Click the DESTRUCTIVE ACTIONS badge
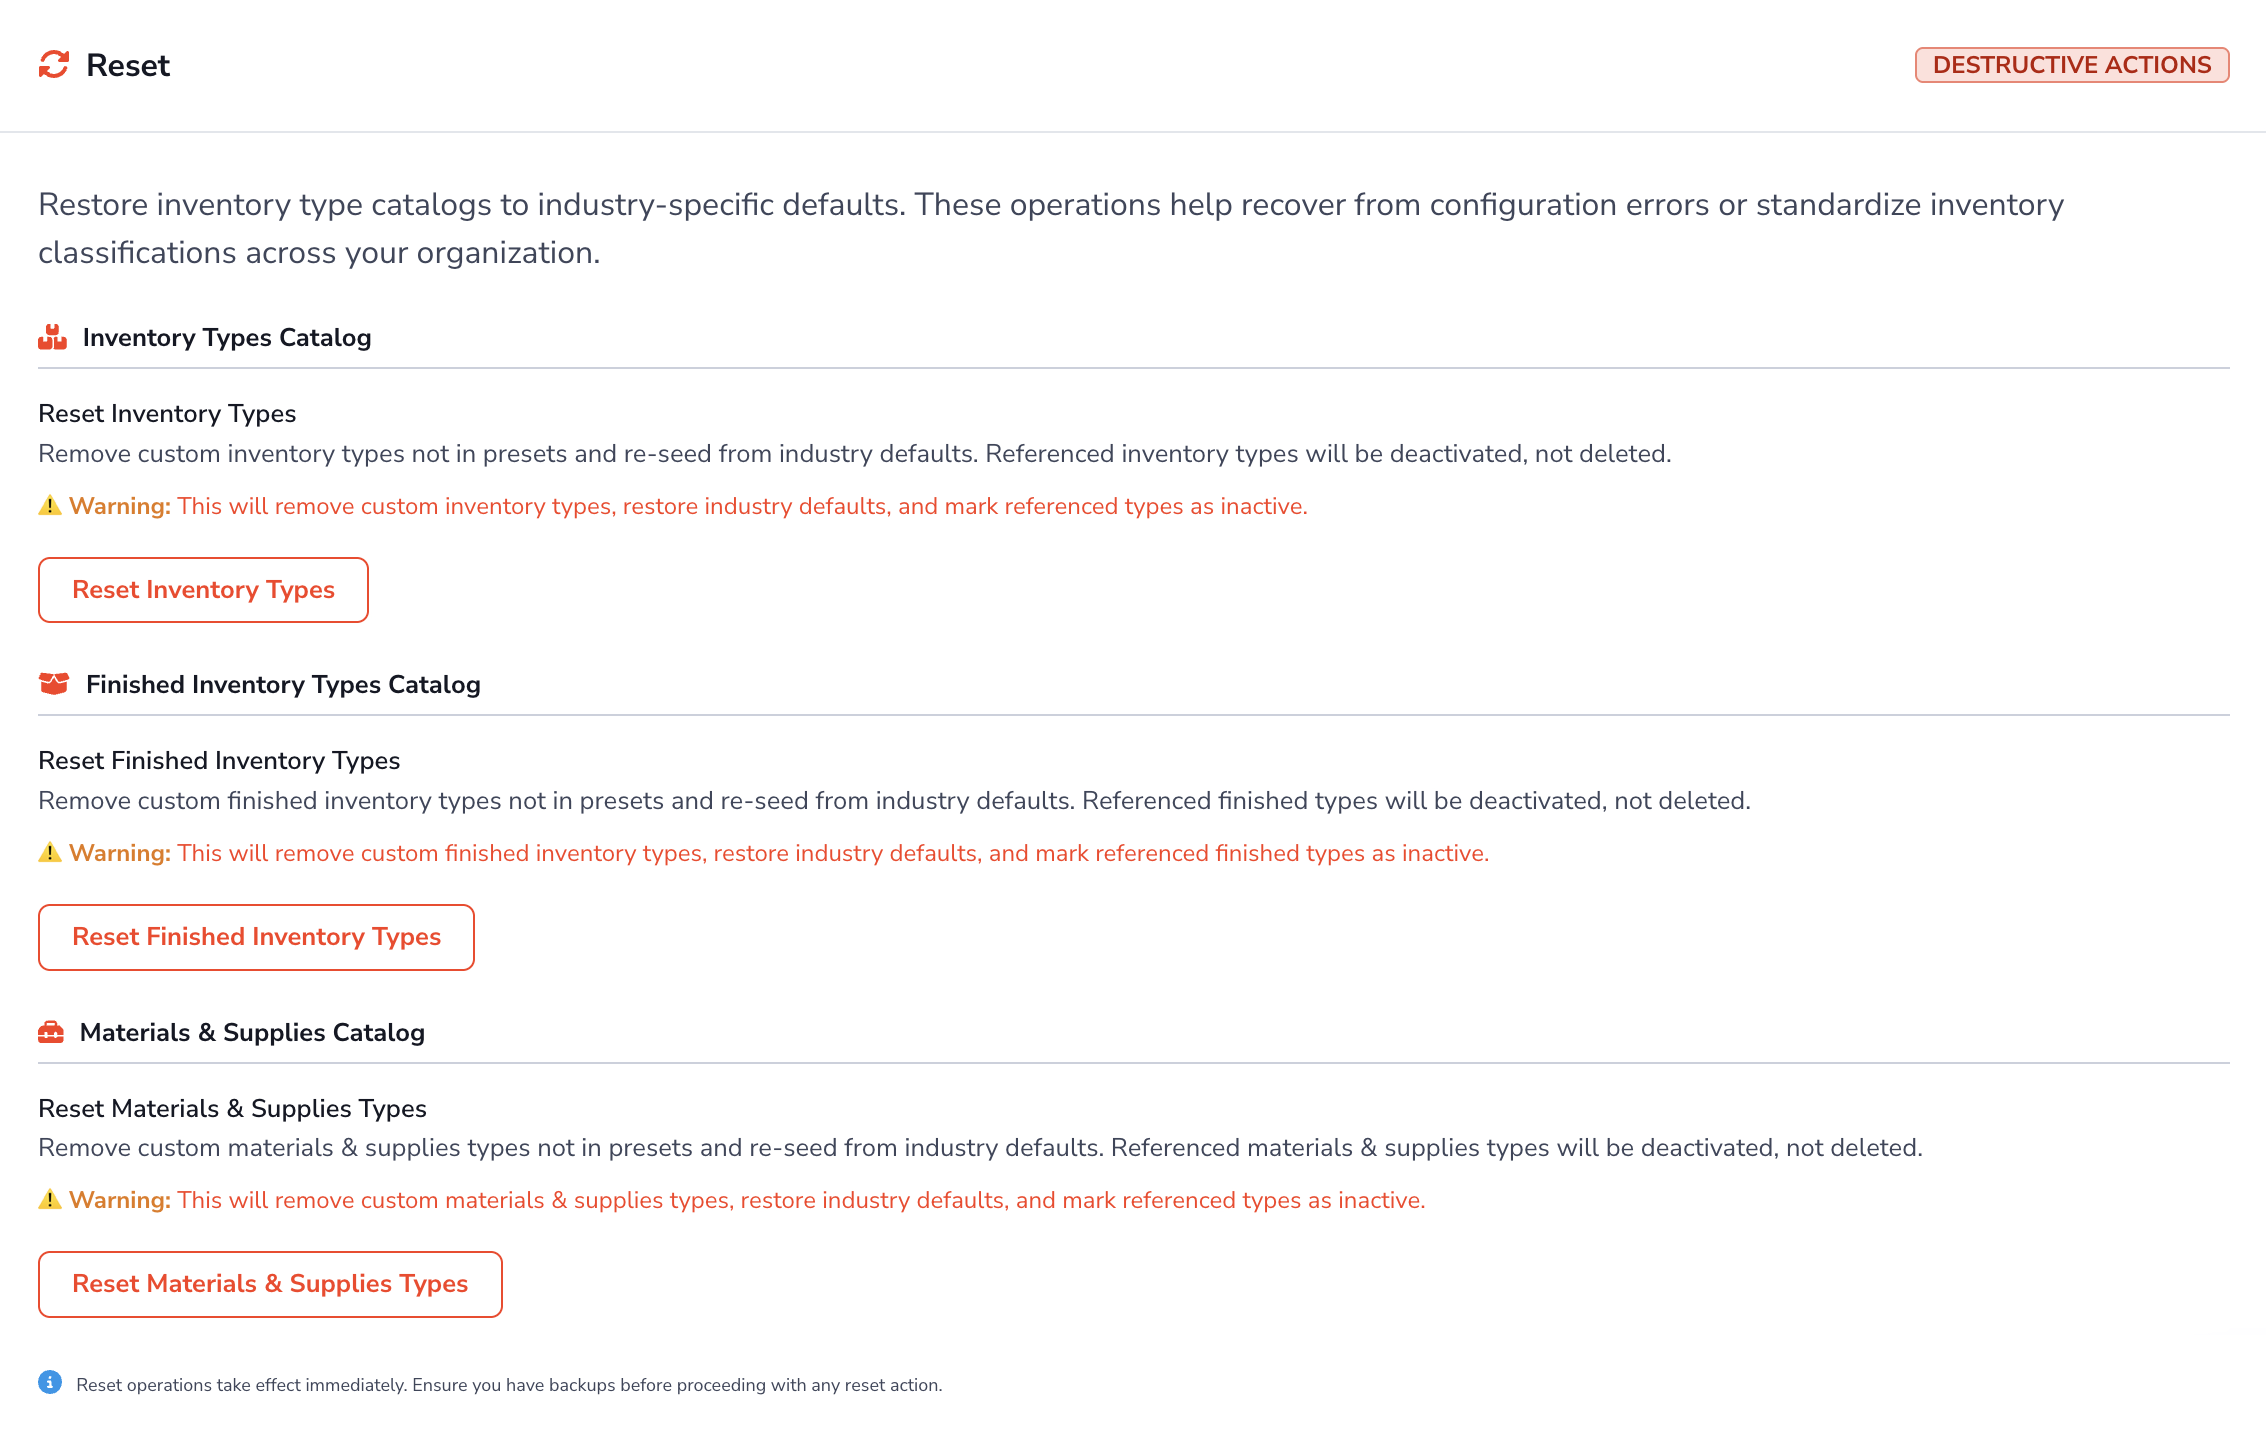Viewport: 2266px width, 1436px height. pyautogui.click(x=2072, y=65)
